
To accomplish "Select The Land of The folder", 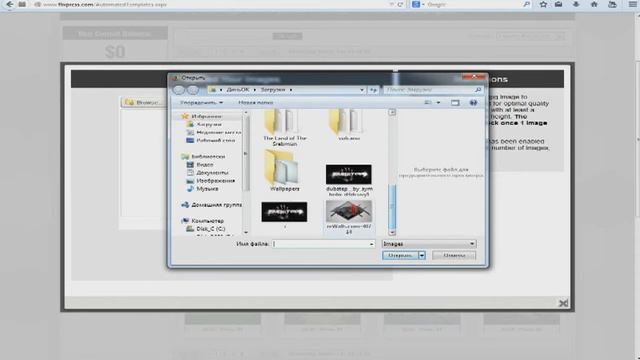I will pos(284,127).
